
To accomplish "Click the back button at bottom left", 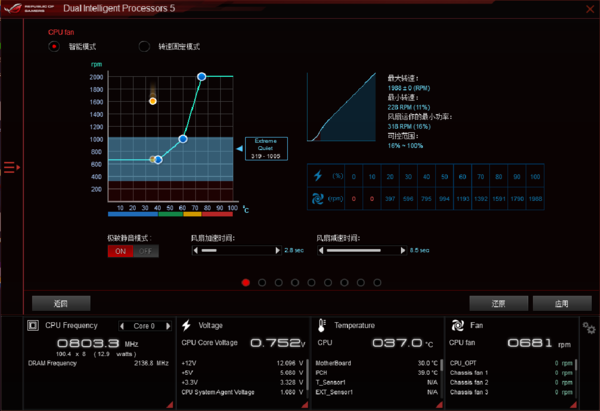I will [x=61, y=303].
